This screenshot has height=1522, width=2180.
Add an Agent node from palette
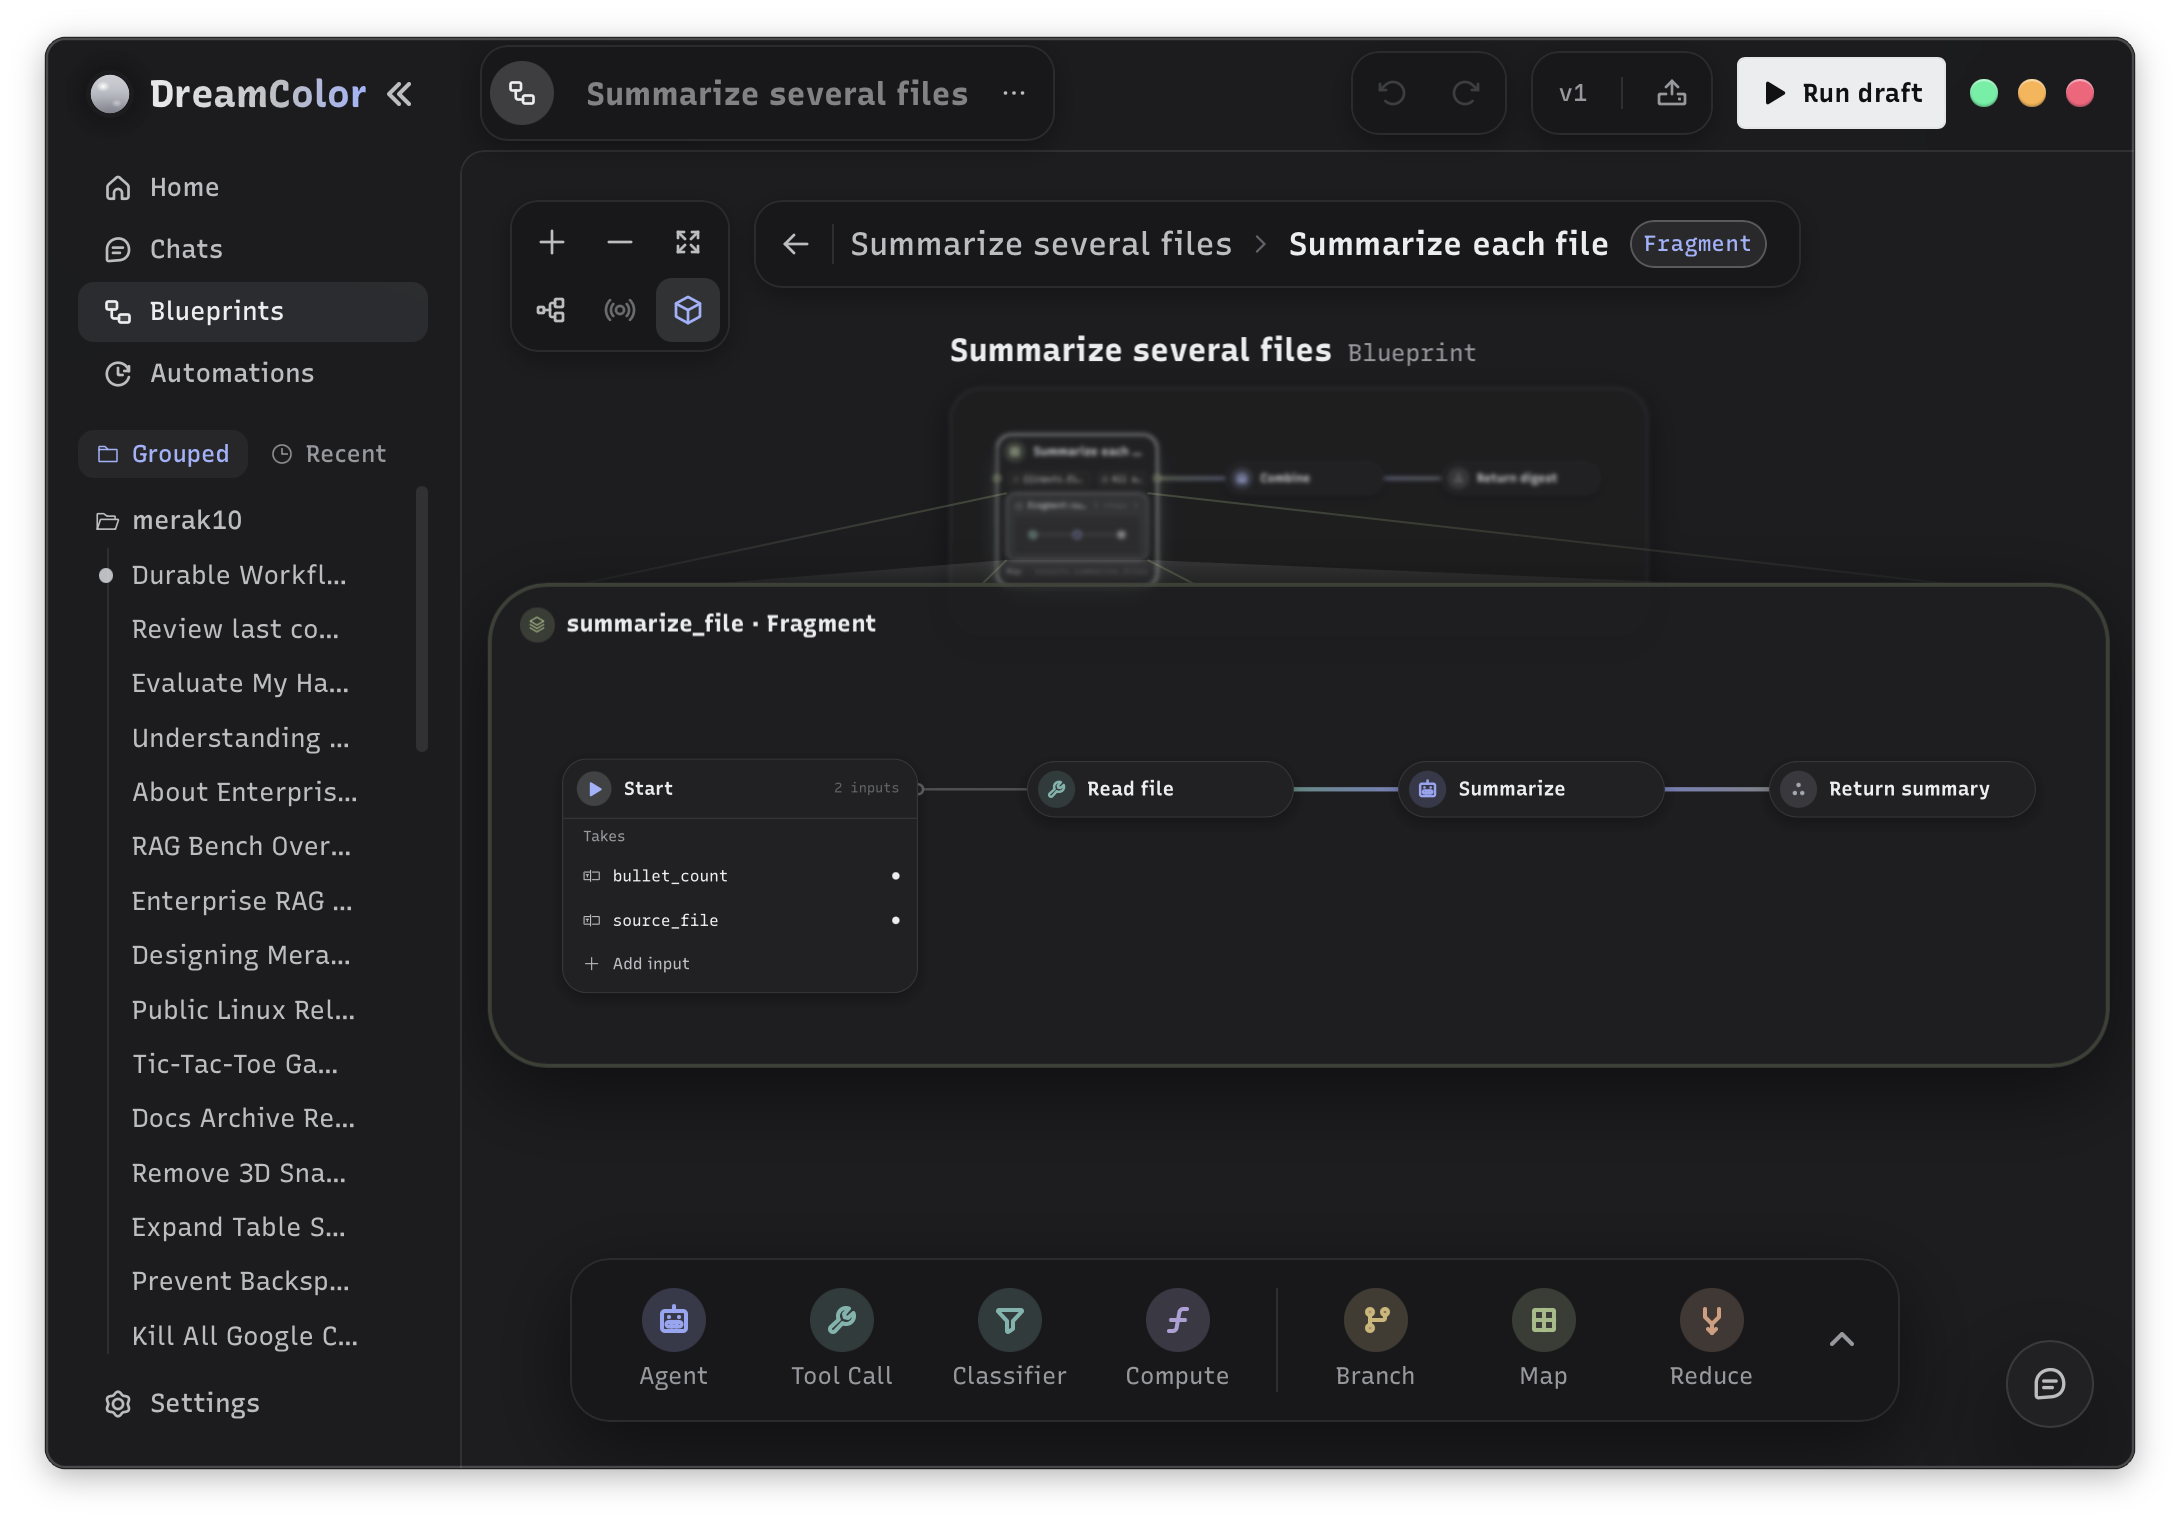(x=674, y=1338)
